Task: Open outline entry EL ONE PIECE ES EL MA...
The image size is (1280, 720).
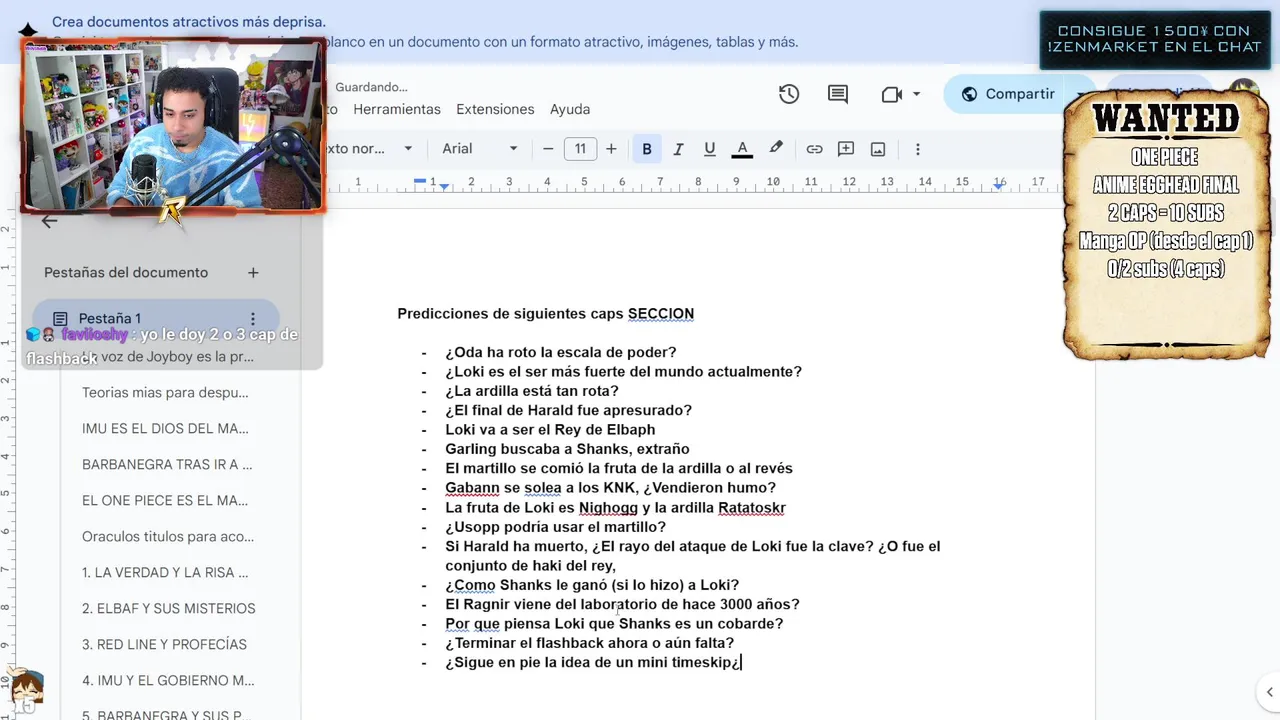Action: click(x=165, y=501)
